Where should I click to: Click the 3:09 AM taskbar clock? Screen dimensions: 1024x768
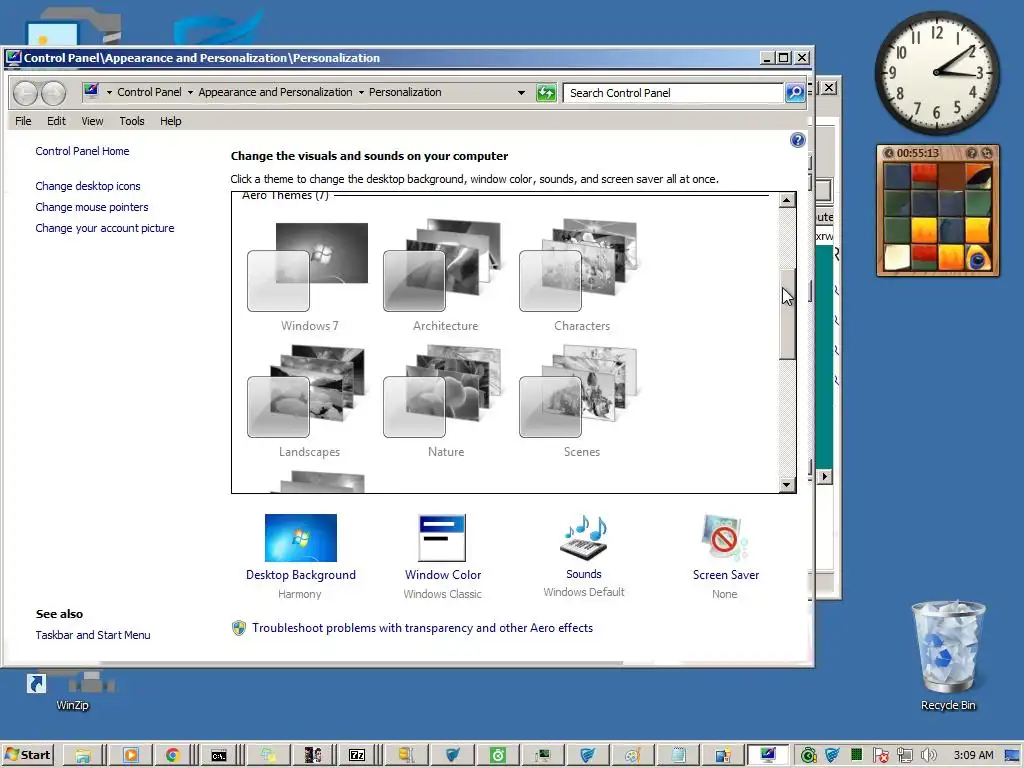[x=973, y=755]
